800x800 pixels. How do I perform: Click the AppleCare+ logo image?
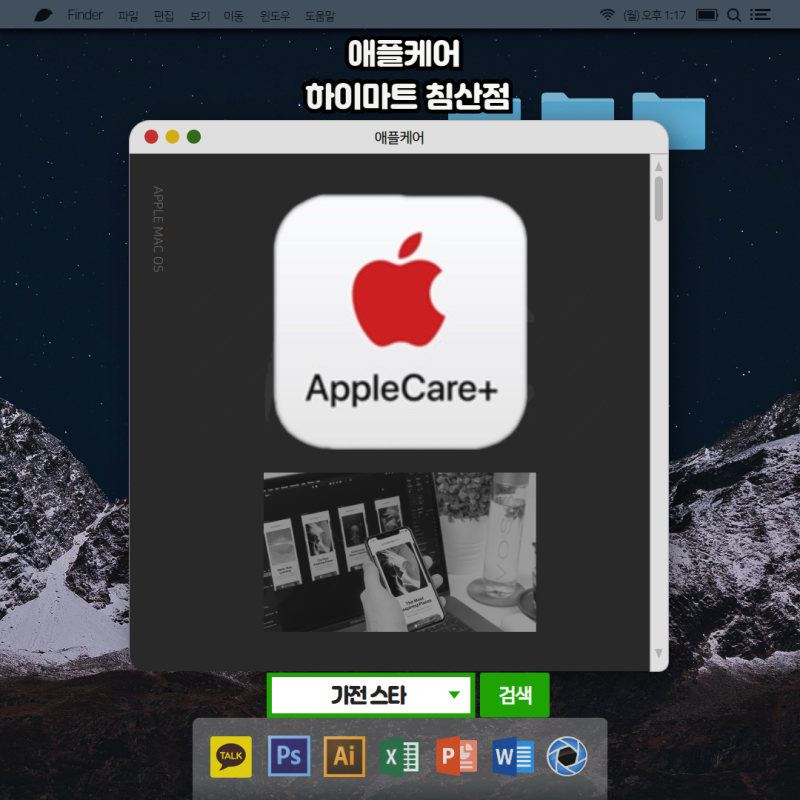click(x=401, y=322)
